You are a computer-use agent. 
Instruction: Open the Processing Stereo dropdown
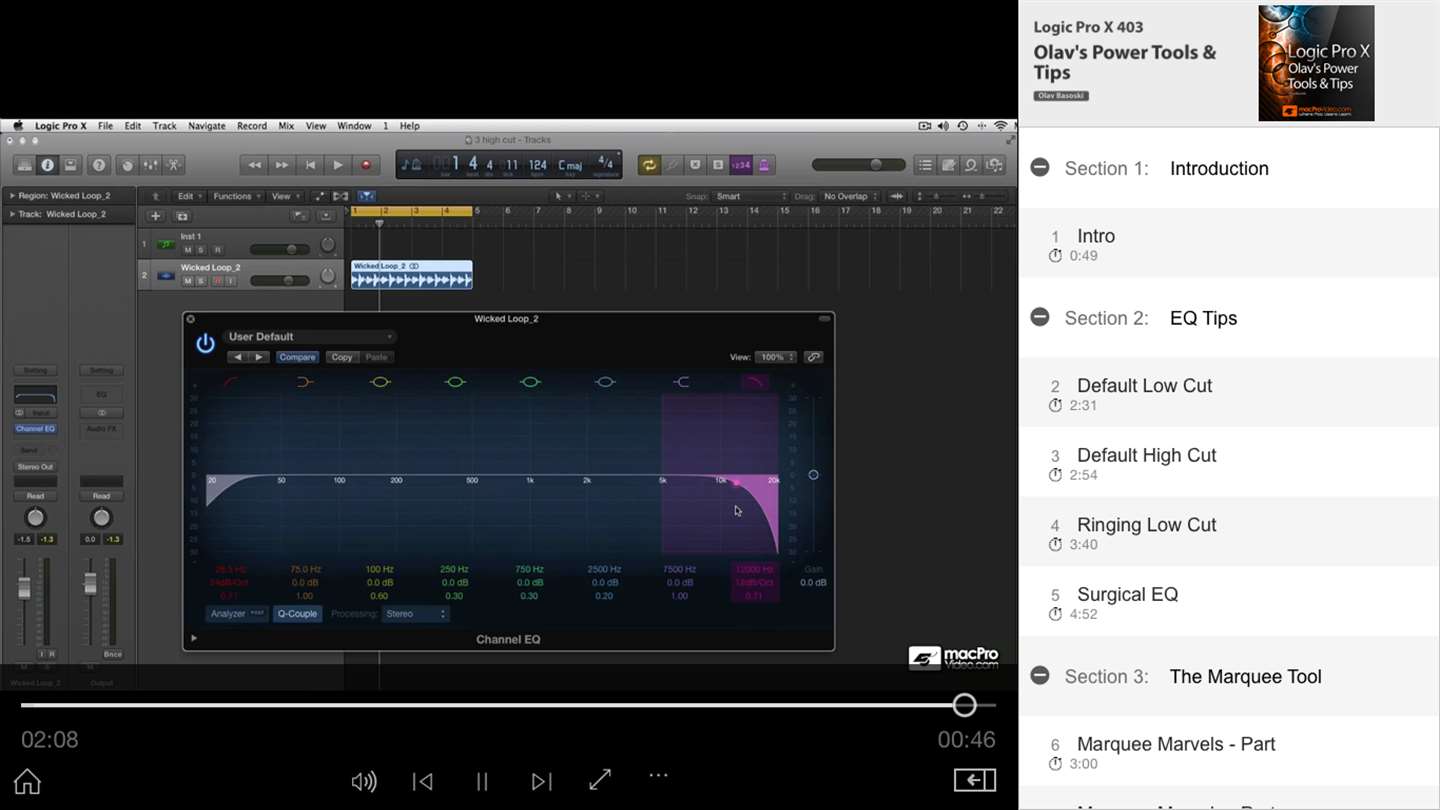416,614
